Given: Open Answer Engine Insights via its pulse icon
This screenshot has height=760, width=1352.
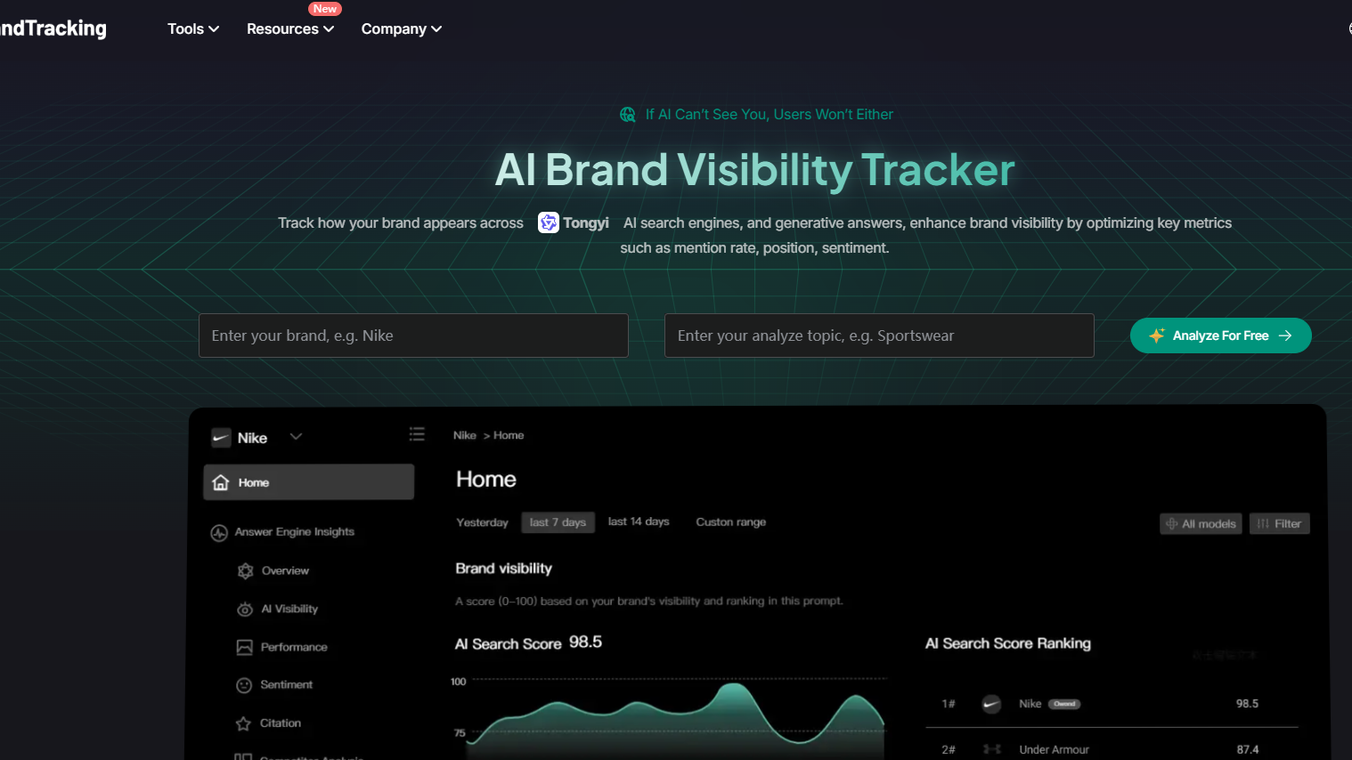Looking at the screenshot, I should pos(220,531).
